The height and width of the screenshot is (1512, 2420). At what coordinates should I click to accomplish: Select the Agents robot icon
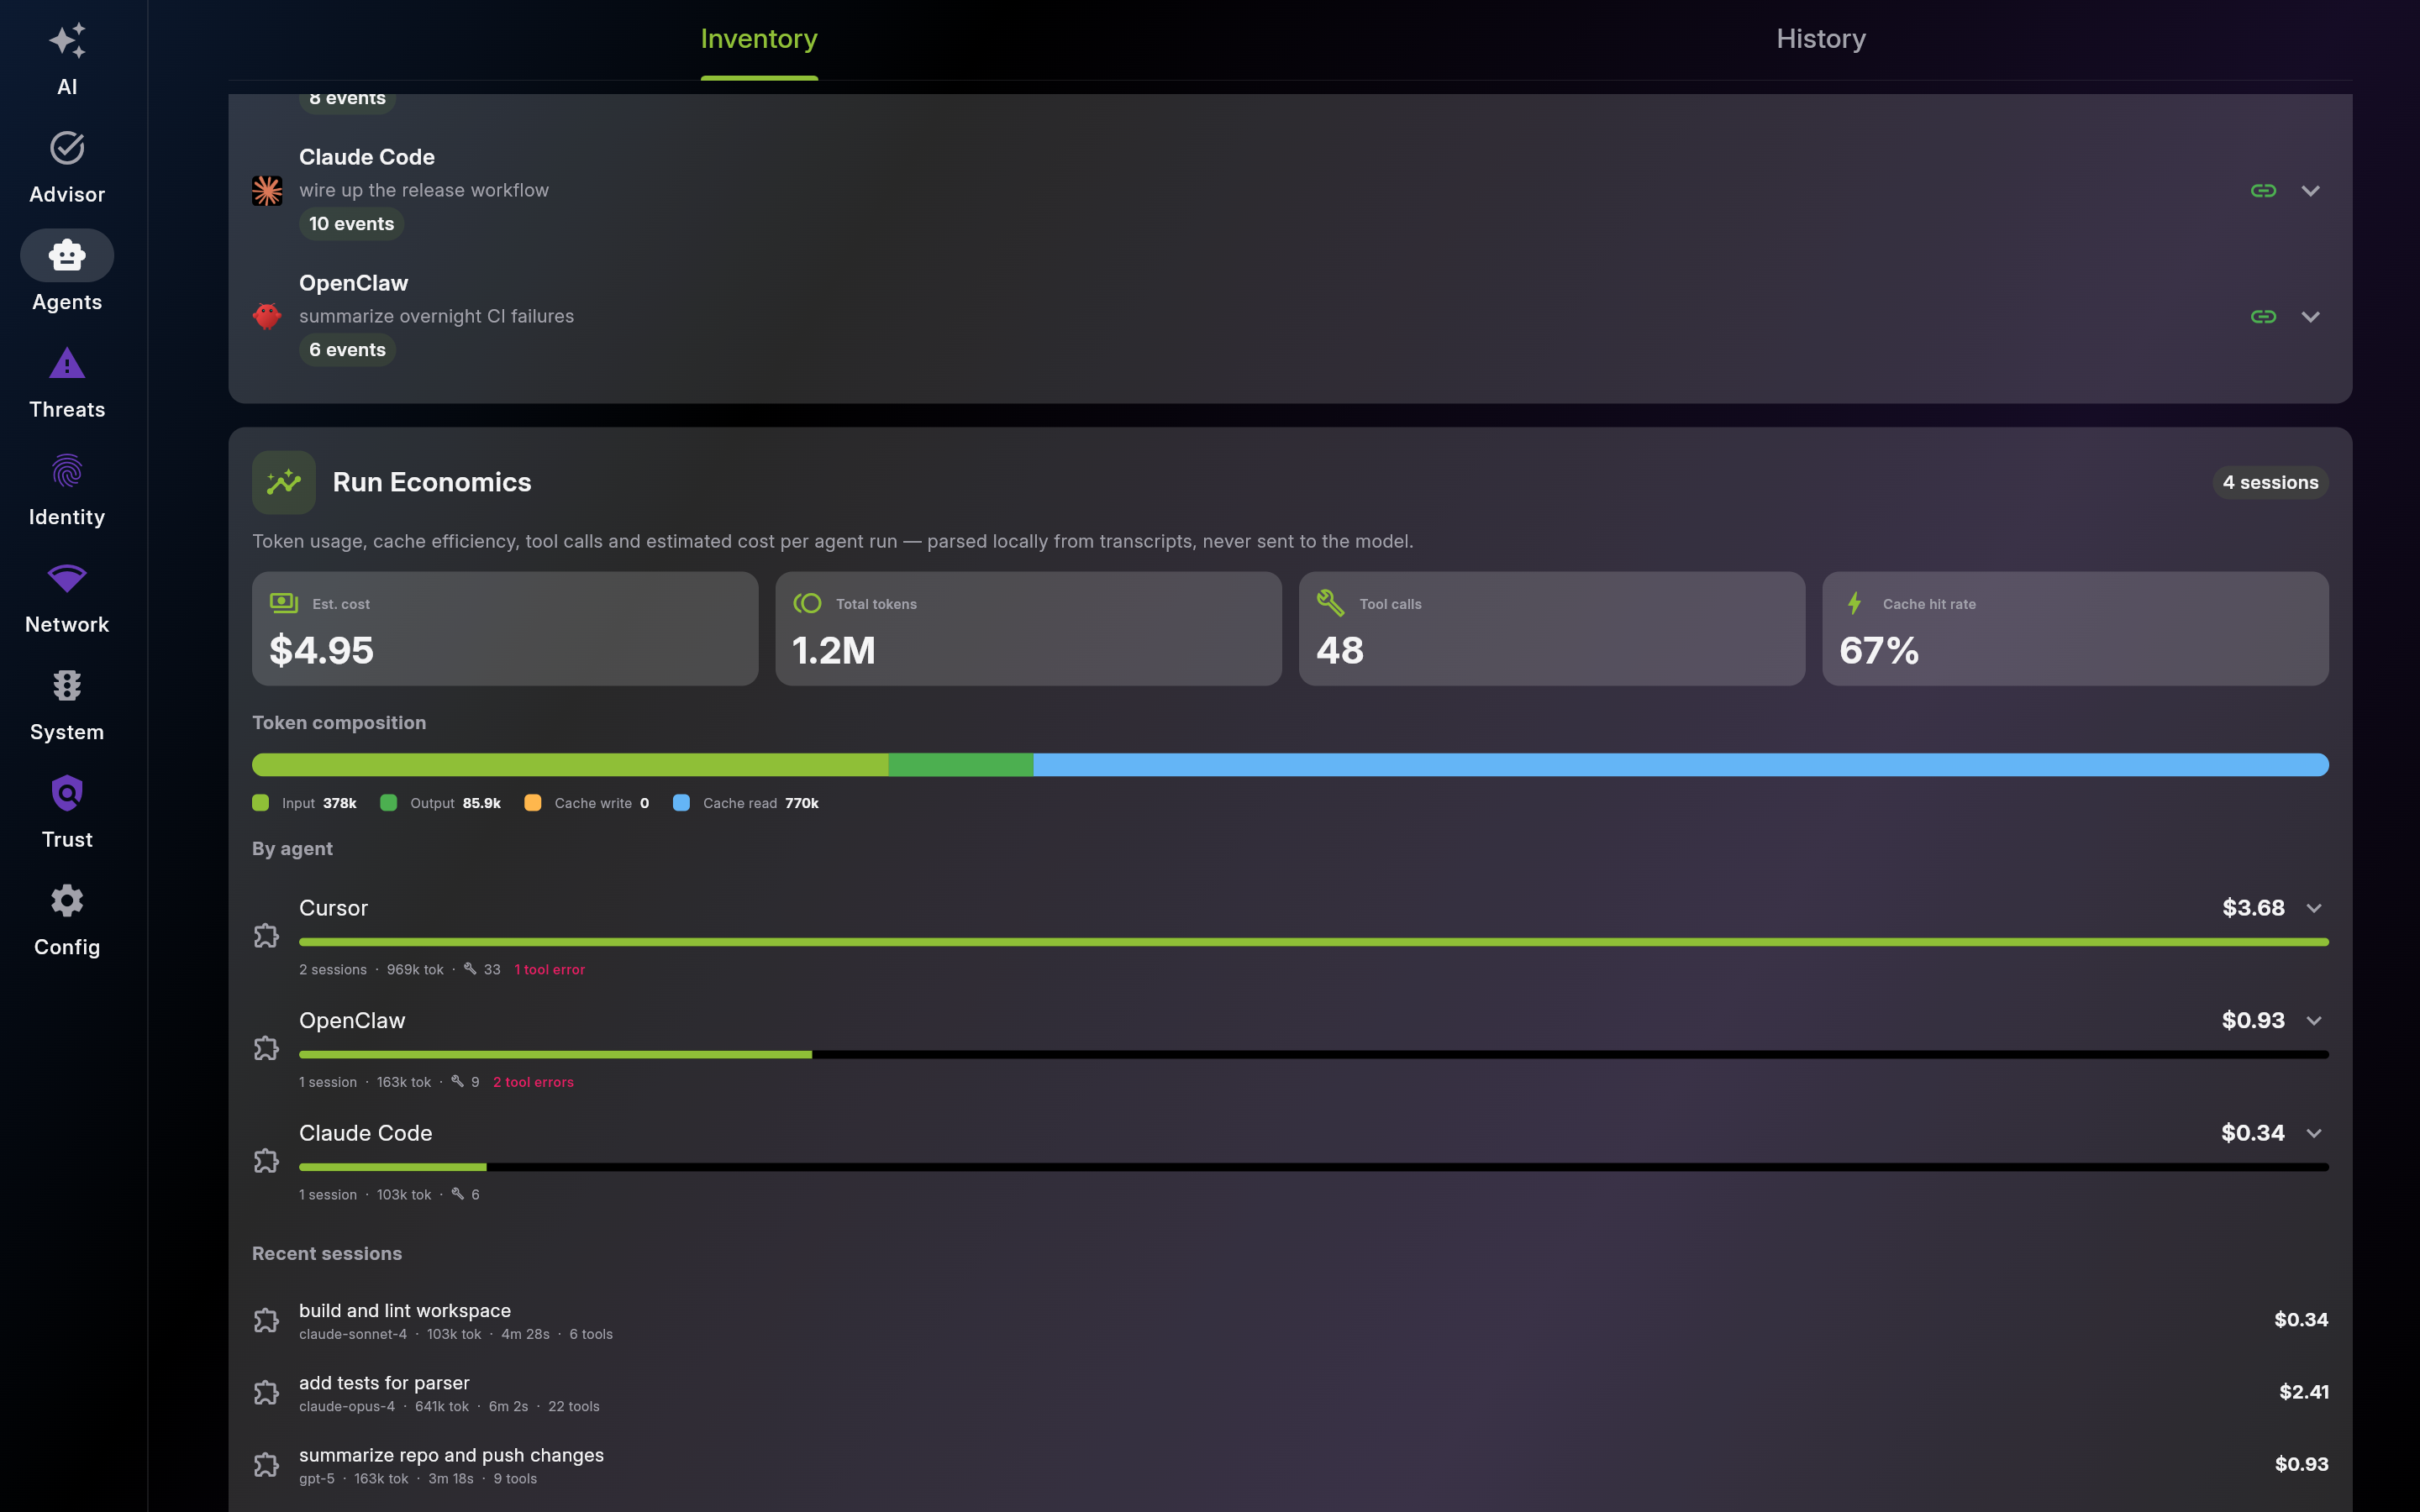click(x=67, y=255)
